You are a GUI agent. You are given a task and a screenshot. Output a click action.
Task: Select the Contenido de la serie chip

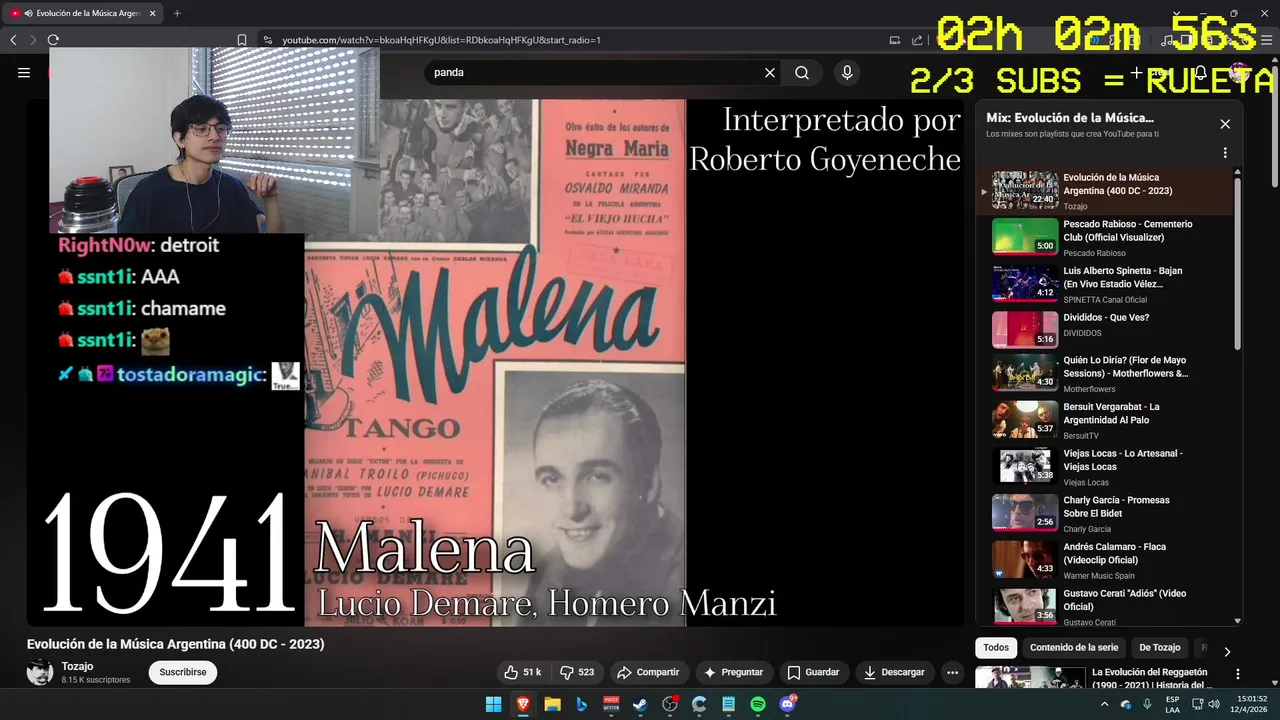tap(1074, 647)
